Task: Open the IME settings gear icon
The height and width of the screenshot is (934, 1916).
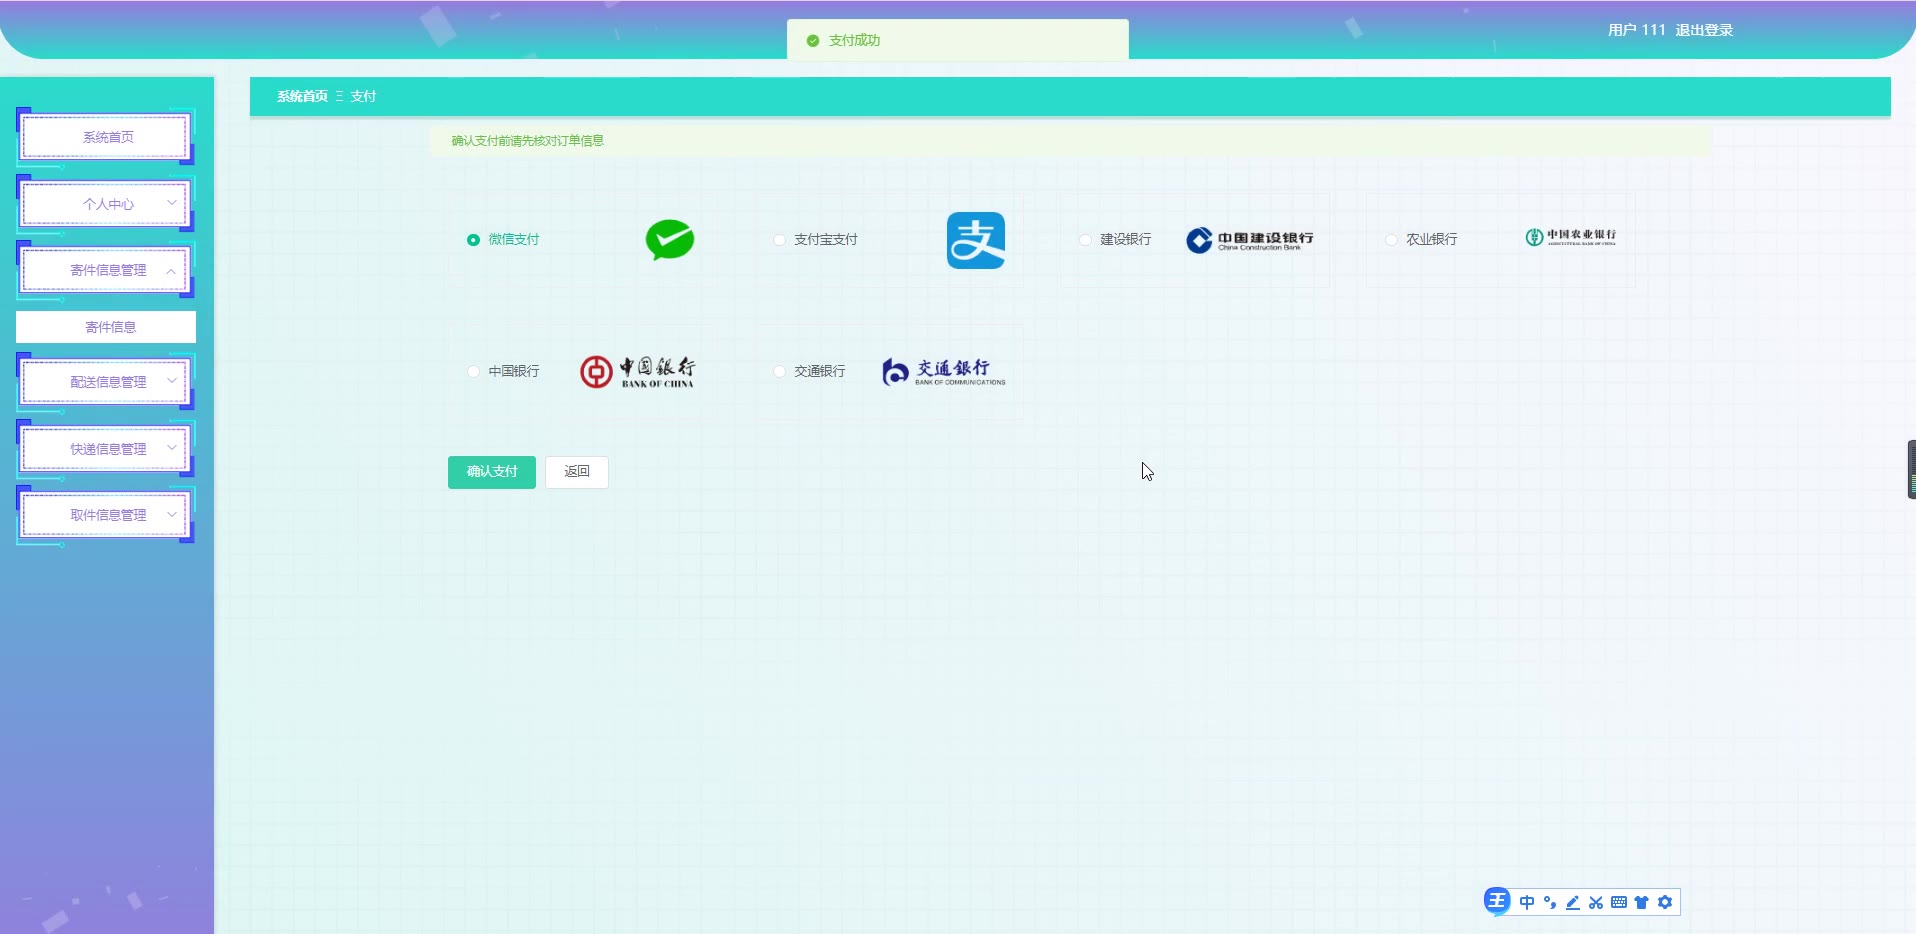Action: [1665, 902]
